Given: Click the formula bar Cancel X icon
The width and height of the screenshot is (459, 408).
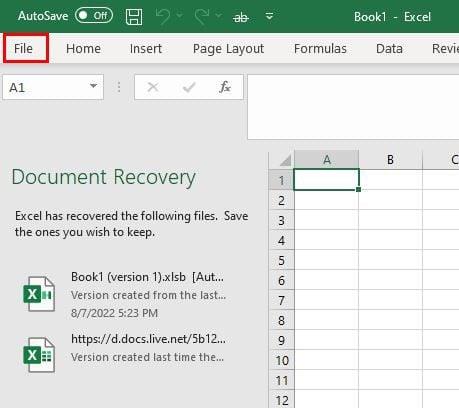Looking at the screenshot, I should [153, 87].
